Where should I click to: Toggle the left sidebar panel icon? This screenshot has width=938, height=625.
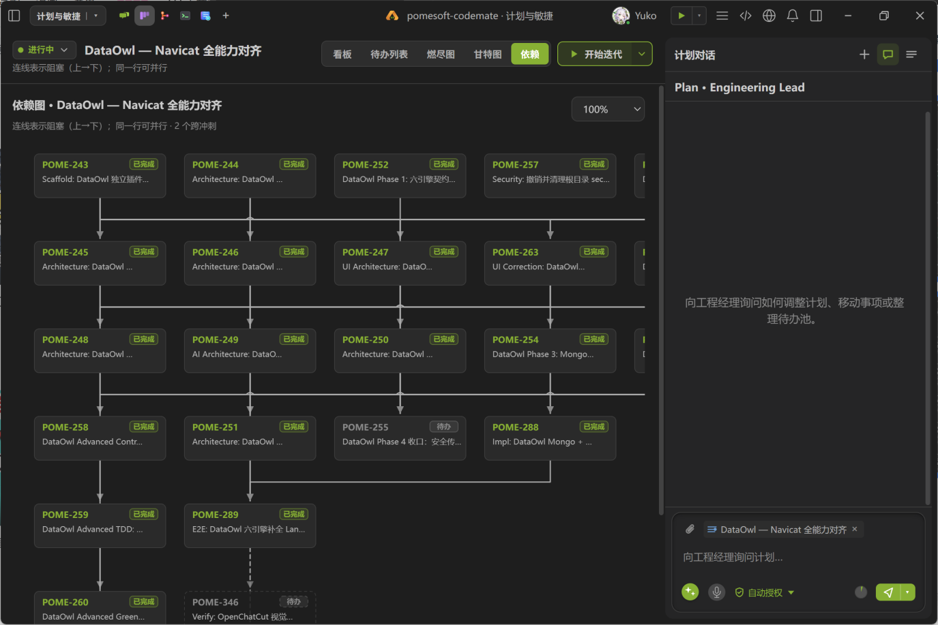(14, 16)
